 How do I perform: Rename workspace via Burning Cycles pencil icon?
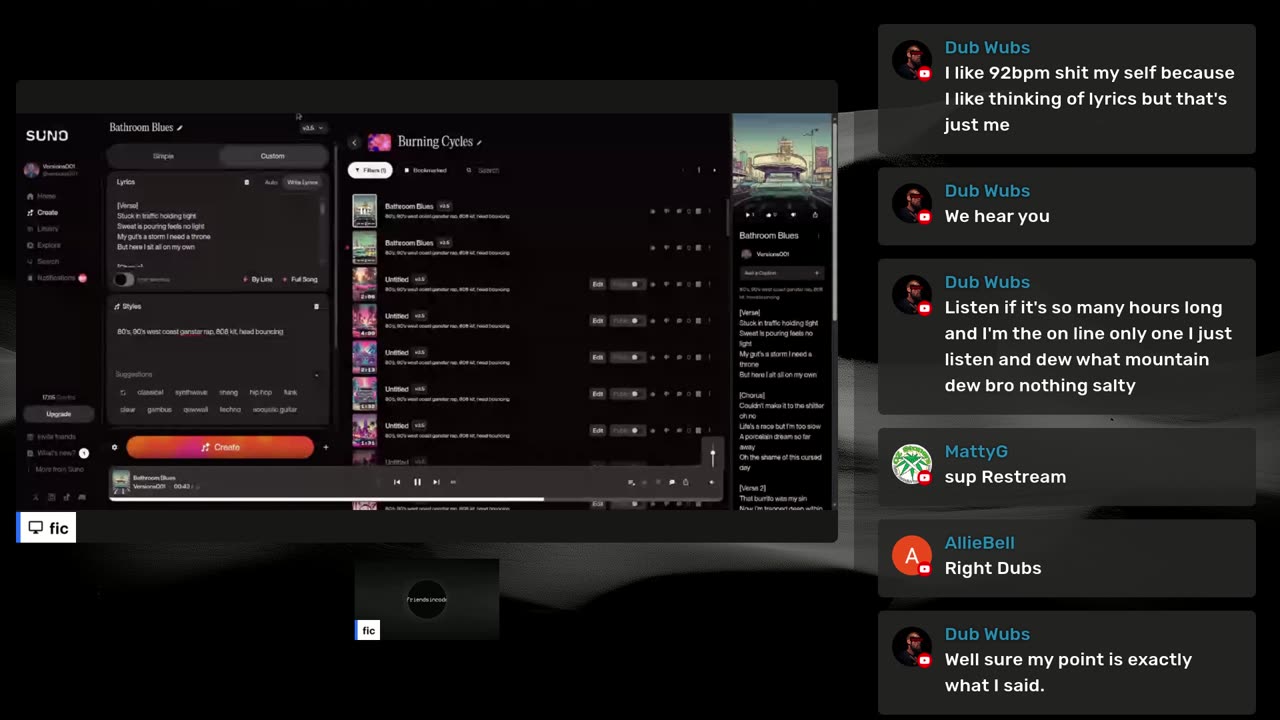[479, 142]
